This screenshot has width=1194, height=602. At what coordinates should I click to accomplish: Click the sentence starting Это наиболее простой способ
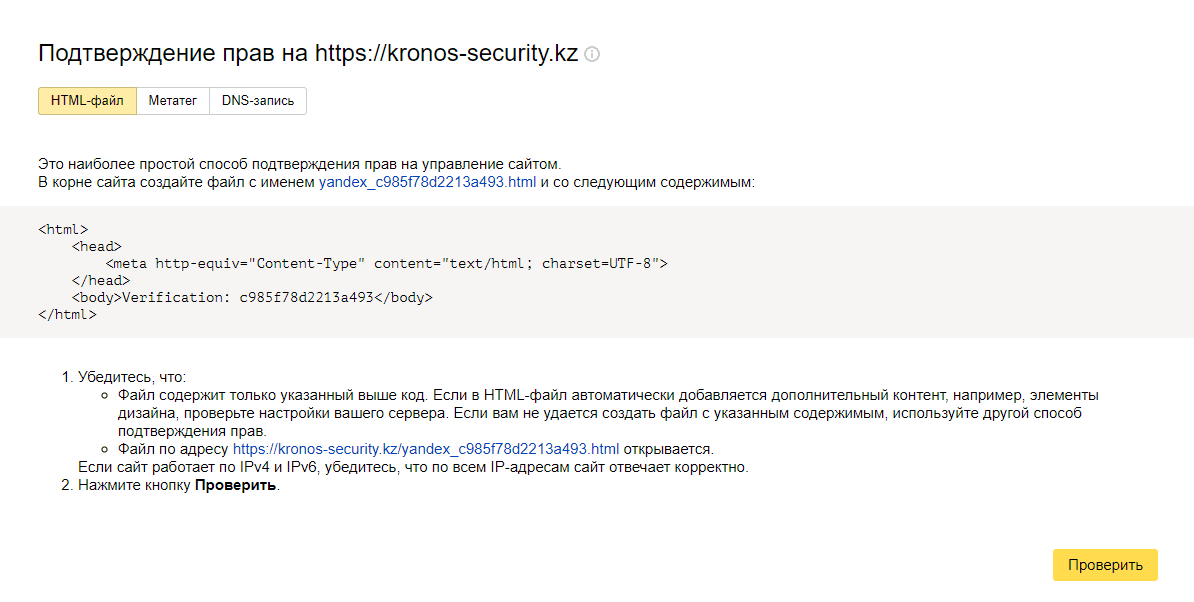[299, 163]
